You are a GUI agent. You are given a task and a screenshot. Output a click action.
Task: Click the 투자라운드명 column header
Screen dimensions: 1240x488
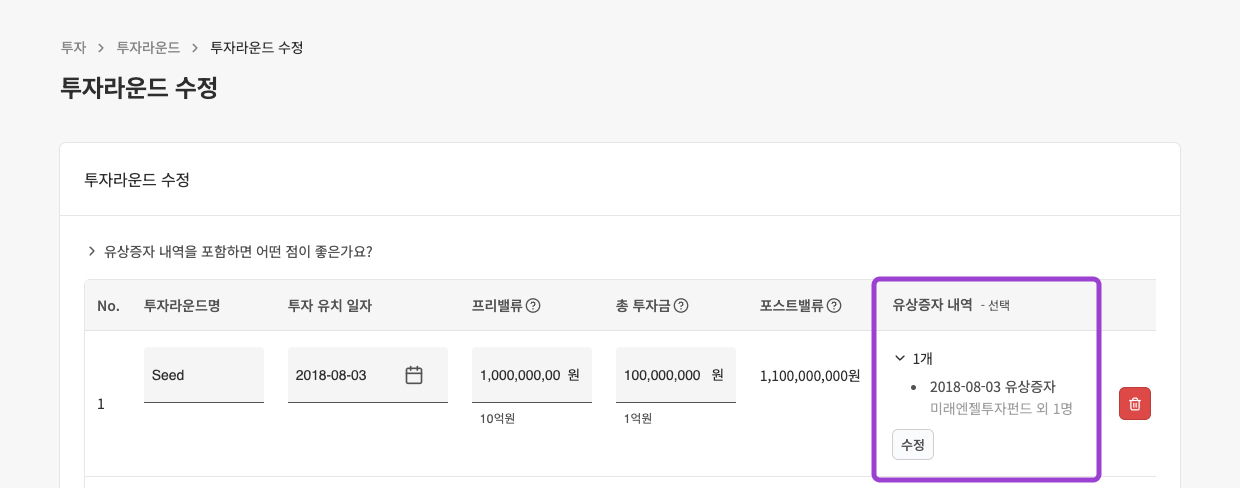coord(182,306)
